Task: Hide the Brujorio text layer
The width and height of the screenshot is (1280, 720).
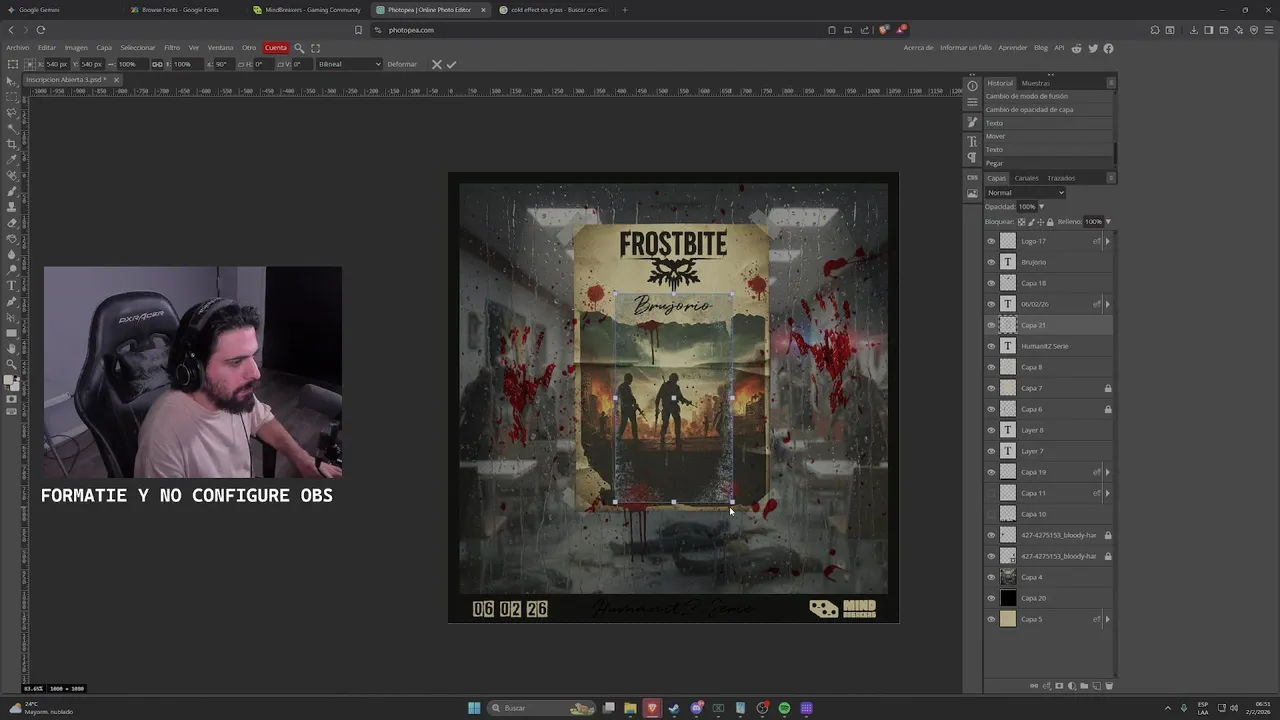Action: pyautogui.click(x=991, y=262)
